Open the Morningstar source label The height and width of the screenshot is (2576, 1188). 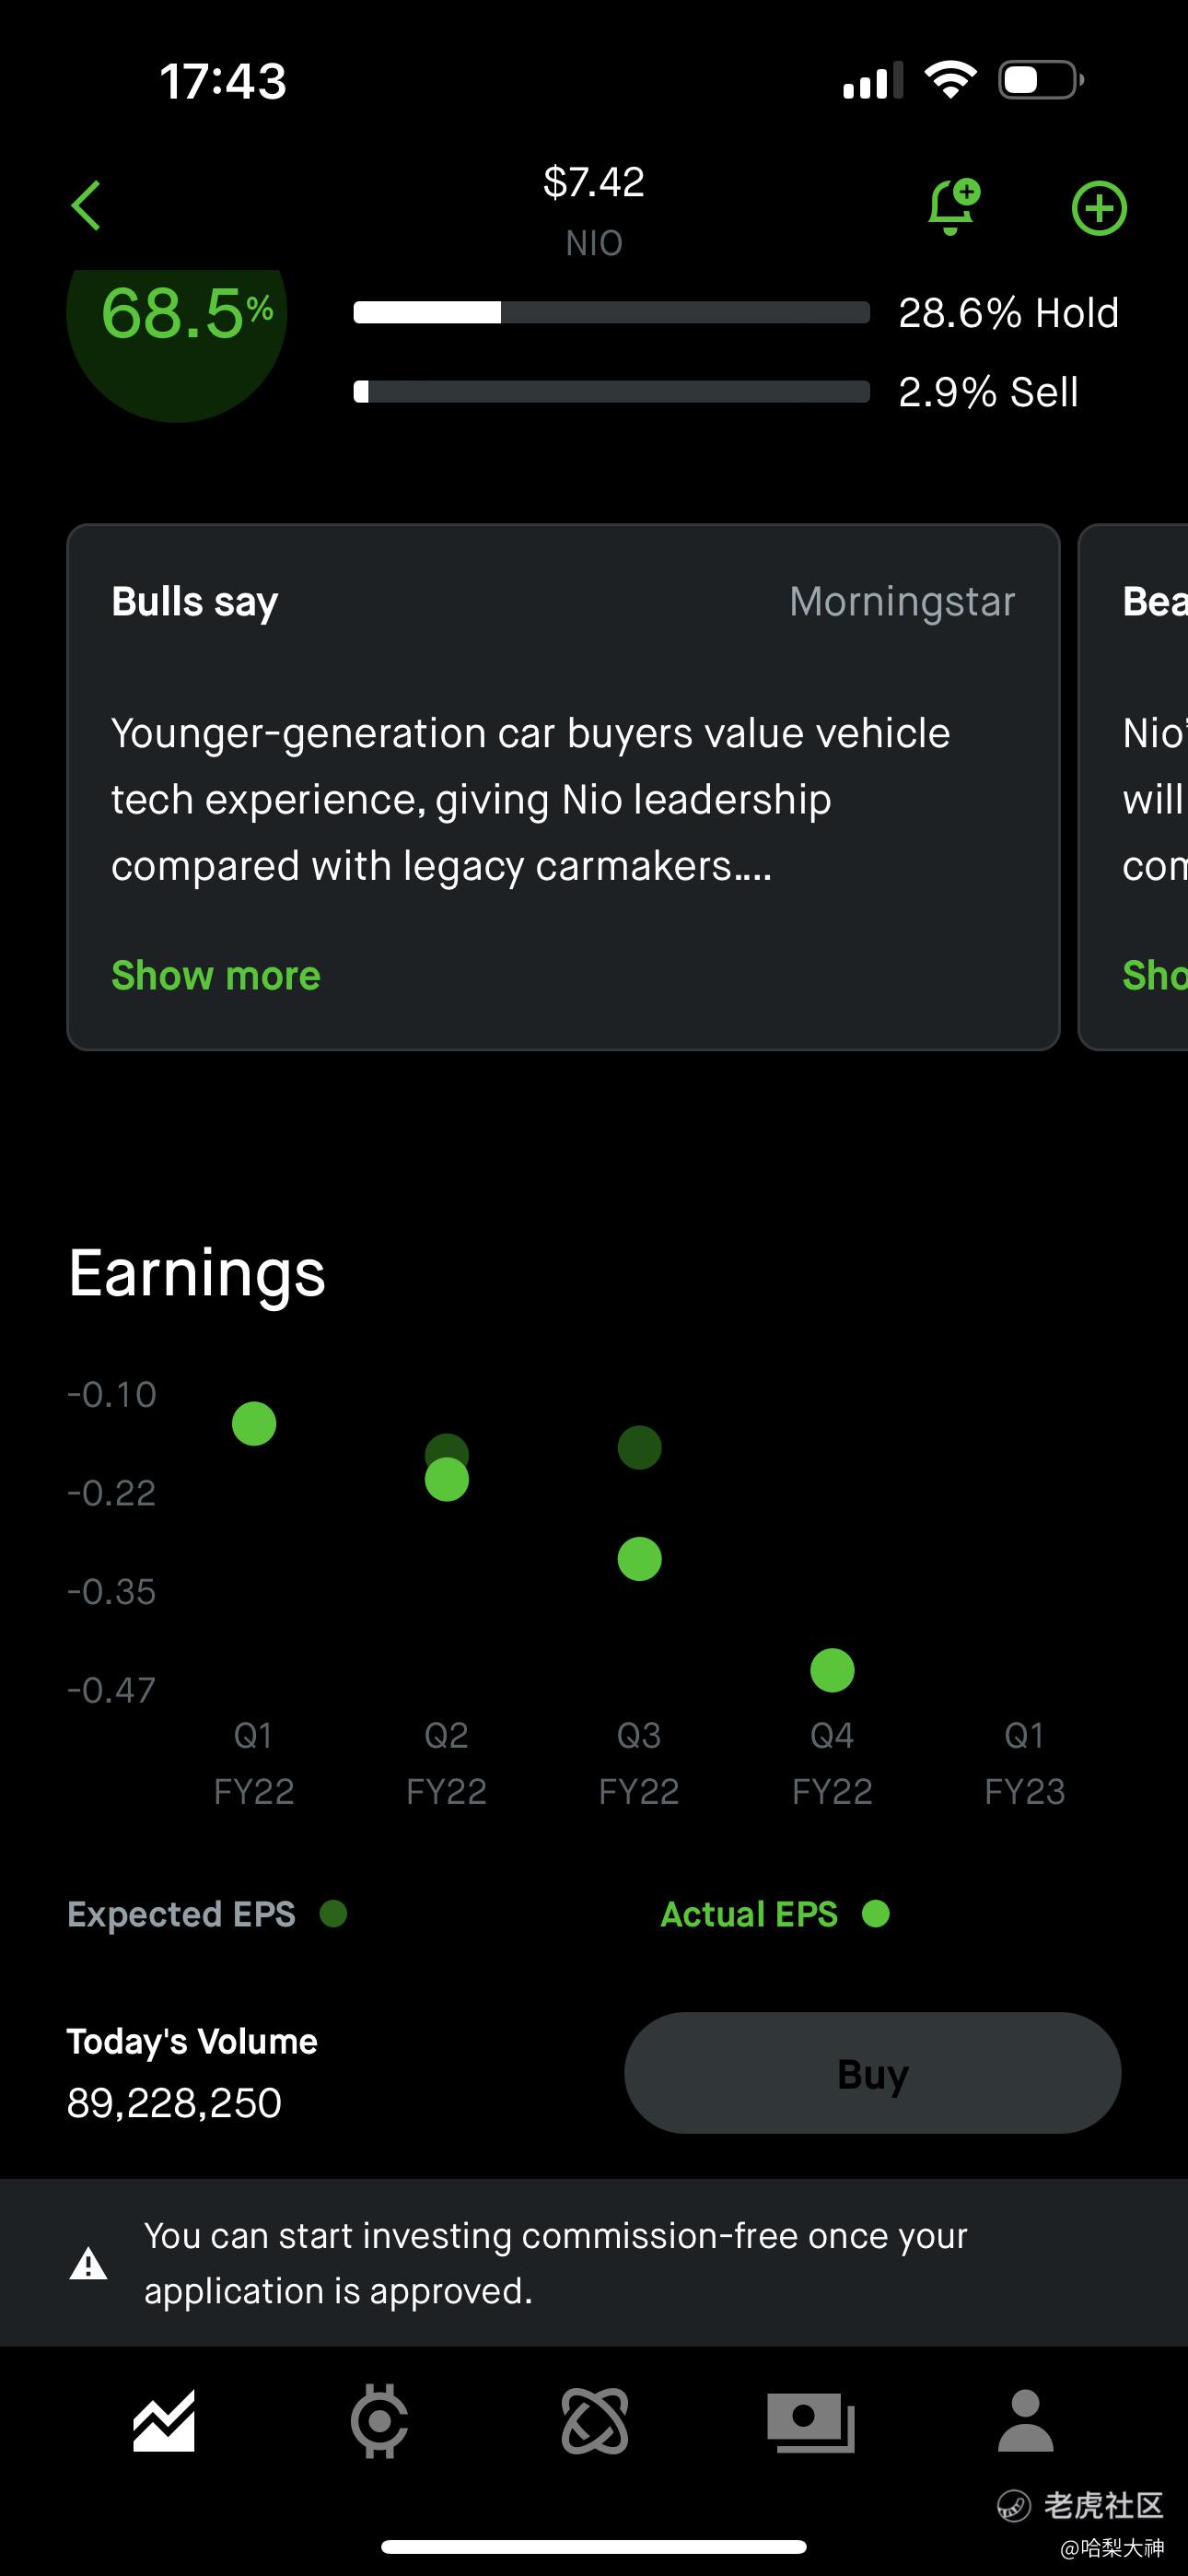click(902, 602)
